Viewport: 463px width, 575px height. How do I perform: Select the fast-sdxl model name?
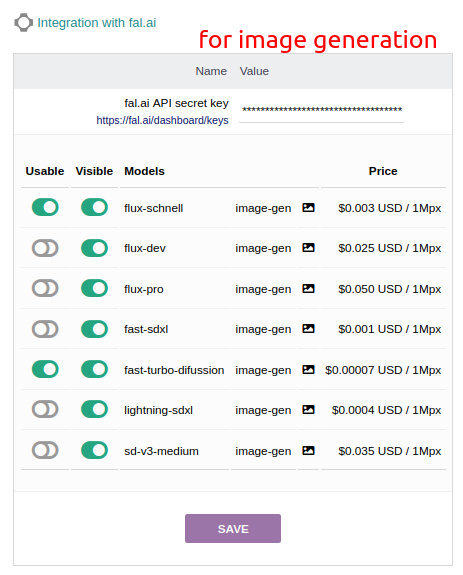(146, 329)
